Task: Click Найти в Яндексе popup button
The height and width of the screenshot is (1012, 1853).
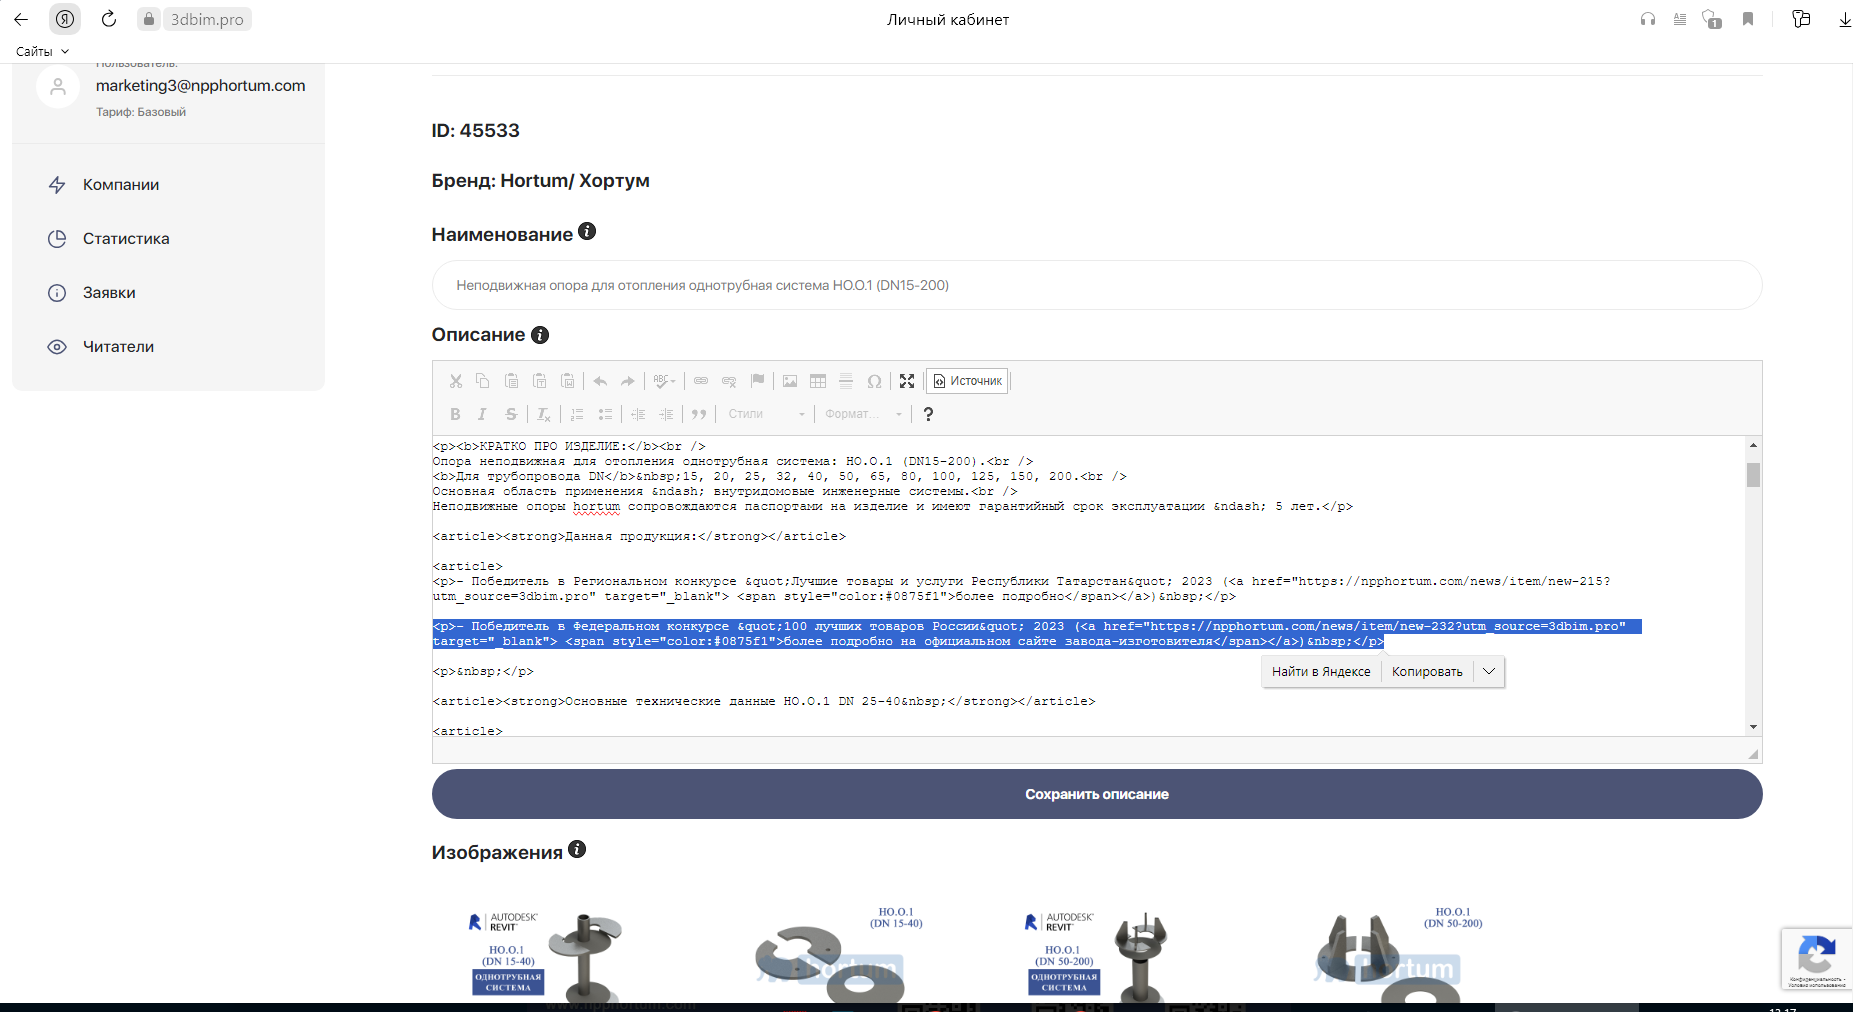Action: 1321,672
